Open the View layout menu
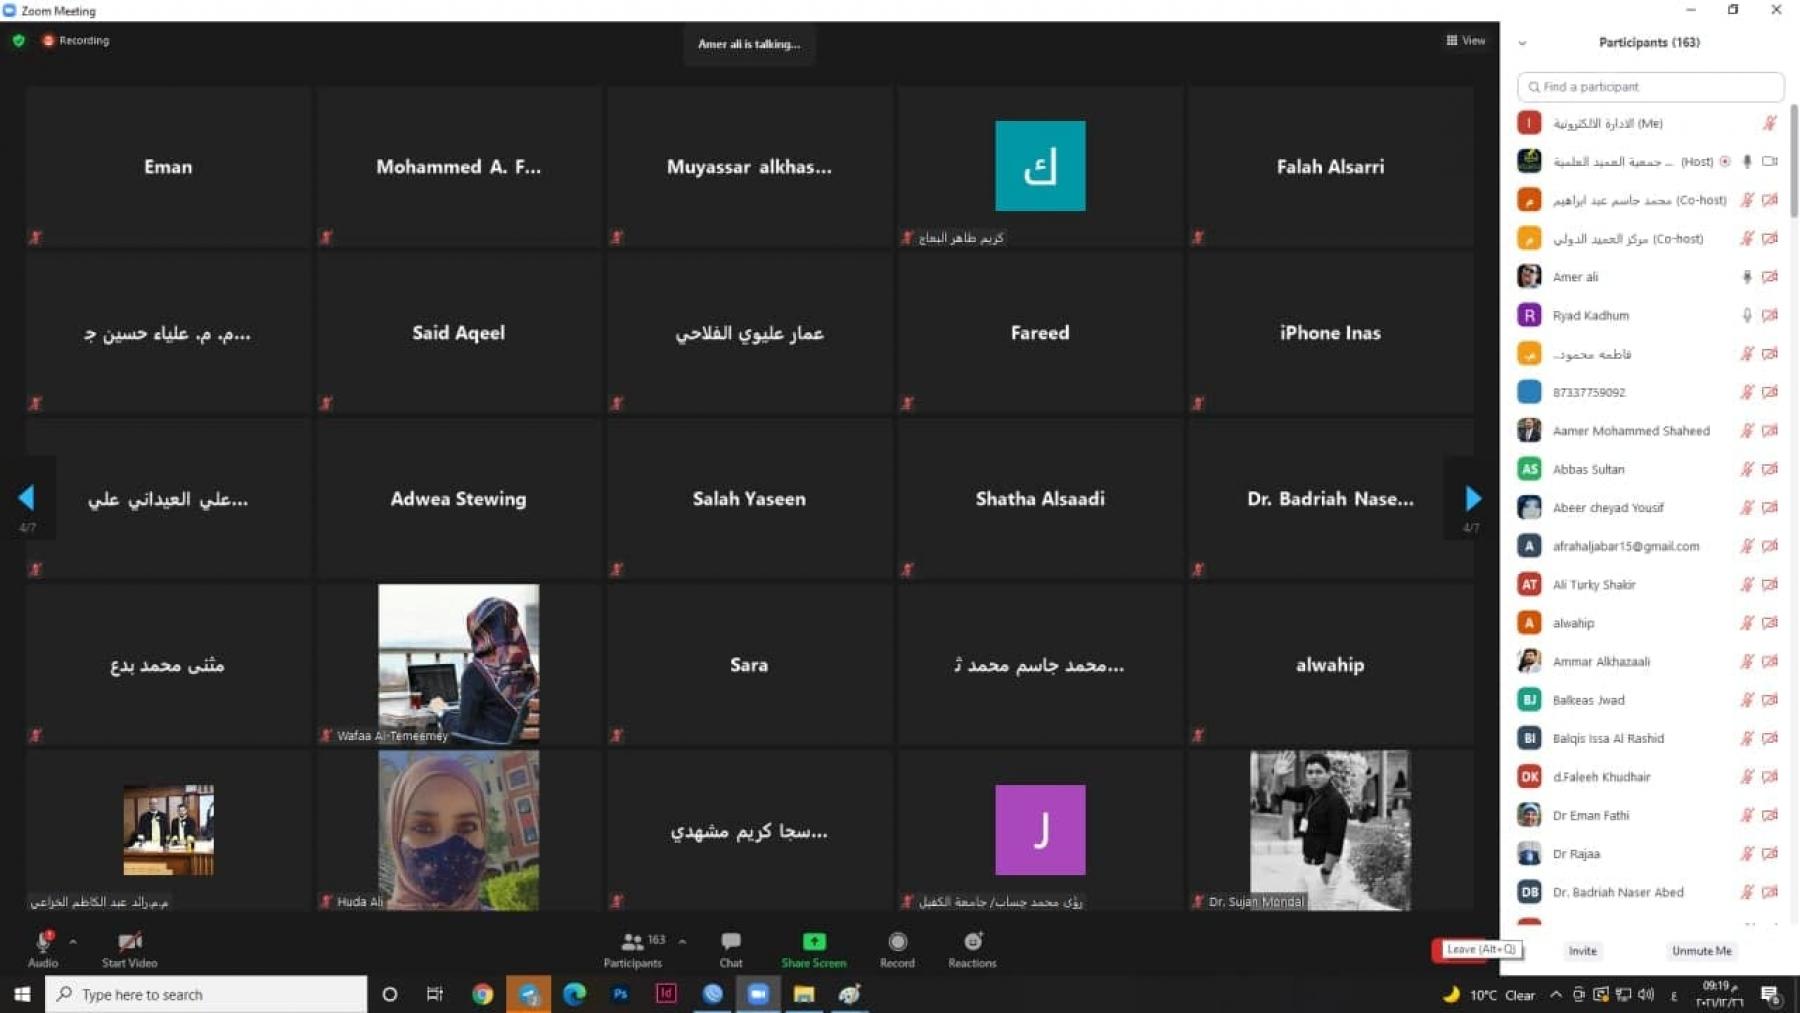Viewport: 1800px width, 1013px height. coord(1465,41)
